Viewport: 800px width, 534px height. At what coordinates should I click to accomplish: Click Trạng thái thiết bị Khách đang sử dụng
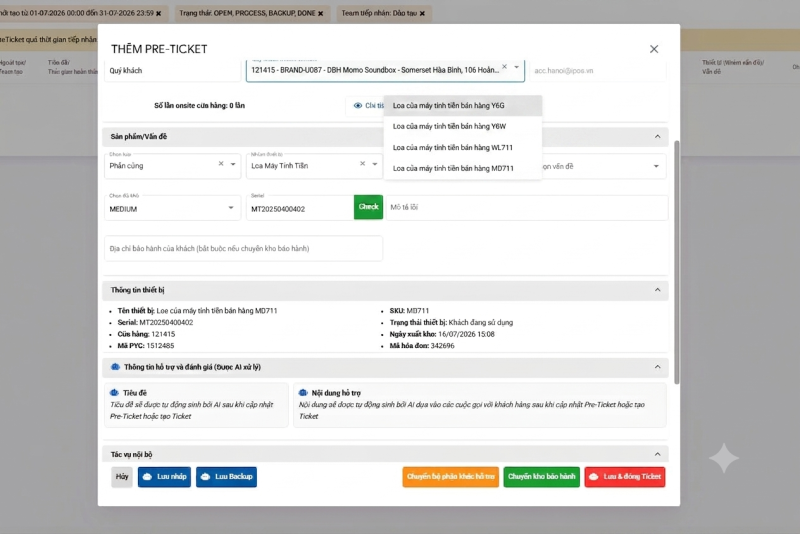(451, 322)
